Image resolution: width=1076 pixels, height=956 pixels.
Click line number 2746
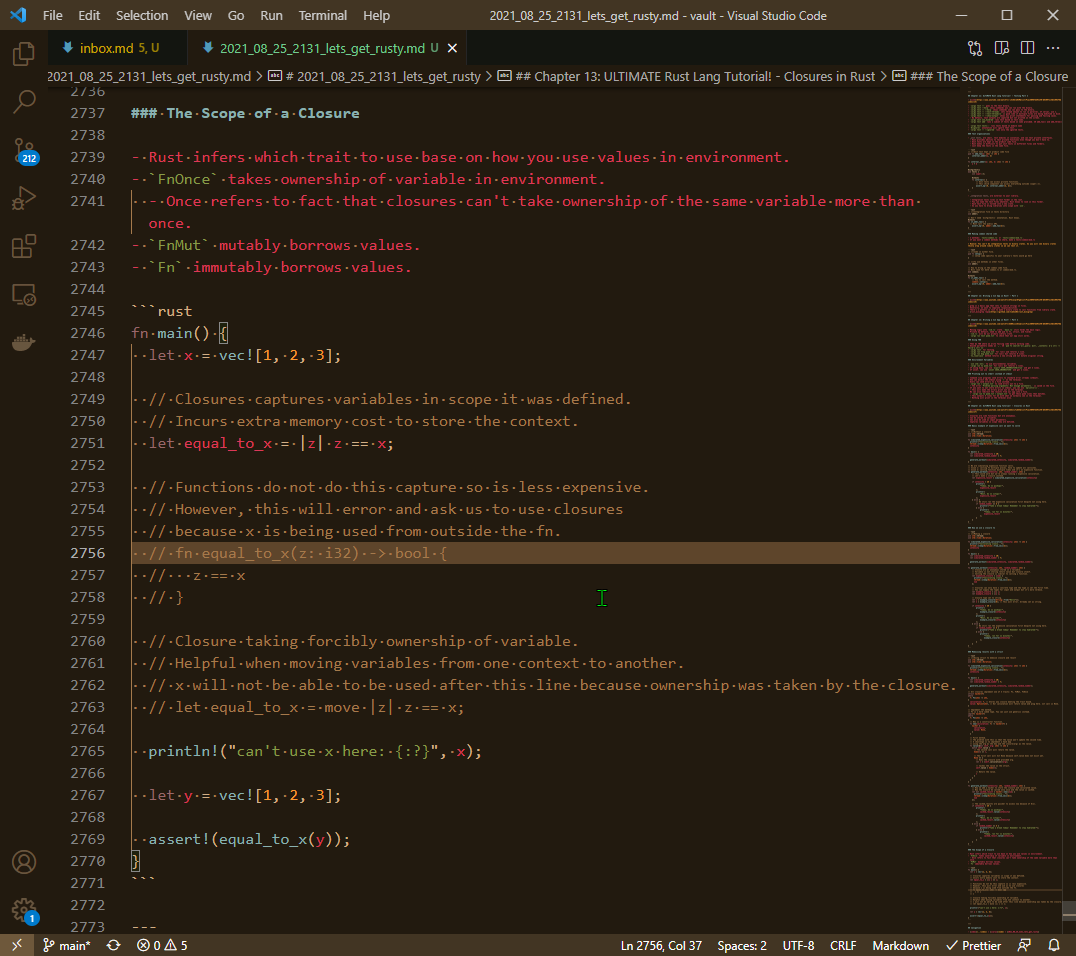pyautogui.click(x=88, y=333)
